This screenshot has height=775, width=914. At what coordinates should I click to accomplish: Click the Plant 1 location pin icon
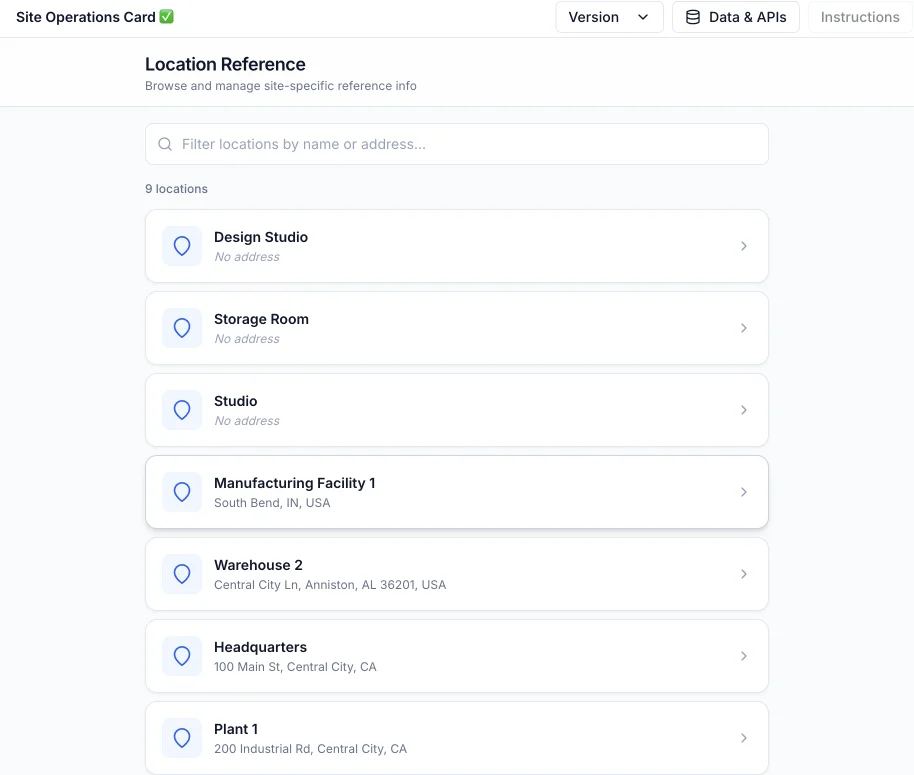[x=182, y=738]
